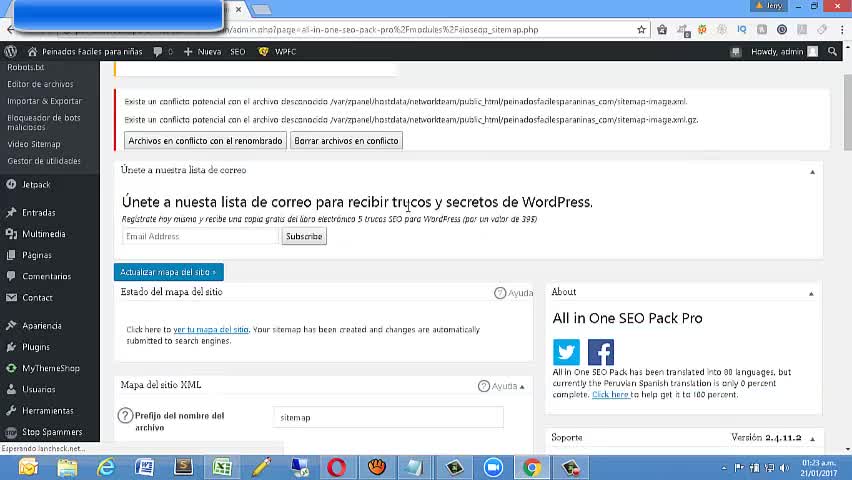Open the Twitter icon in About panel
The height and width of the screenshot is (480, 852).
(566, 352)
